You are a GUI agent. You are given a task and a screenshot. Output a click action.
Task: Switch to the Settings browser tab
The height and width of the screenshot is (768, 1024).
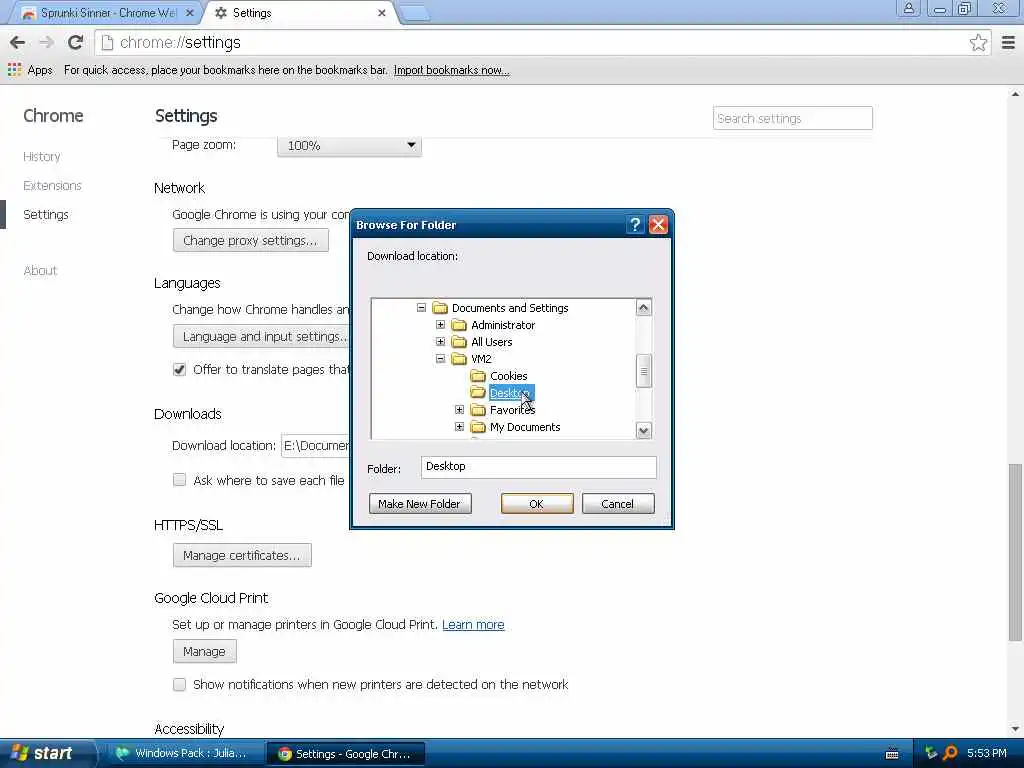pyautogui.click(x=302, y=12)
